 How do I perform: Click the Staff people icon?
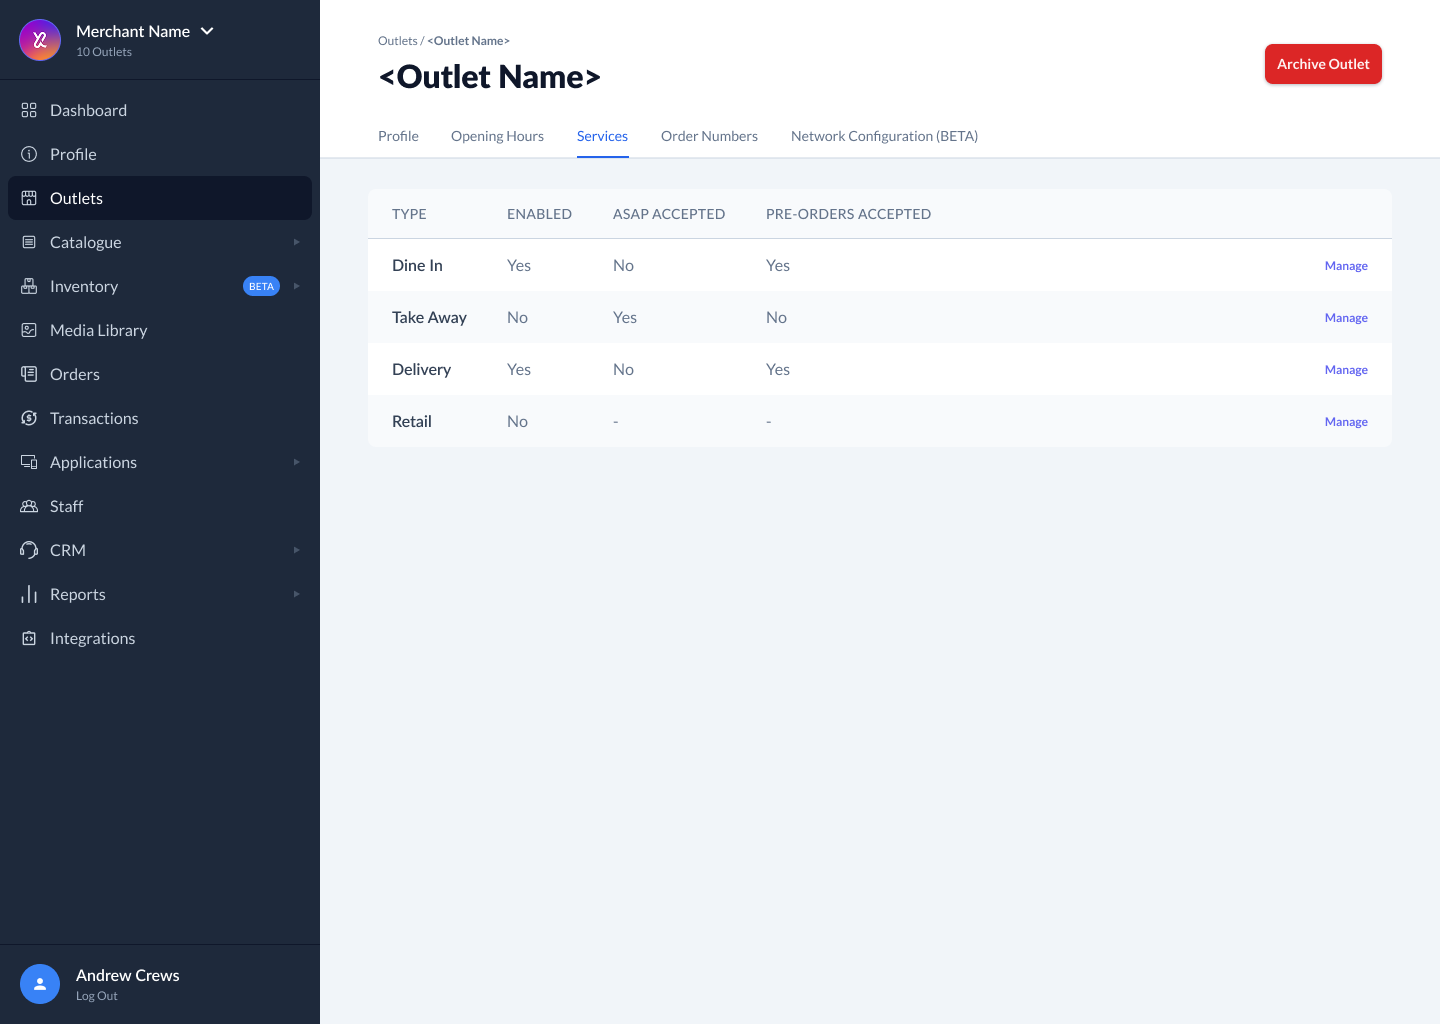pos(29,506)
